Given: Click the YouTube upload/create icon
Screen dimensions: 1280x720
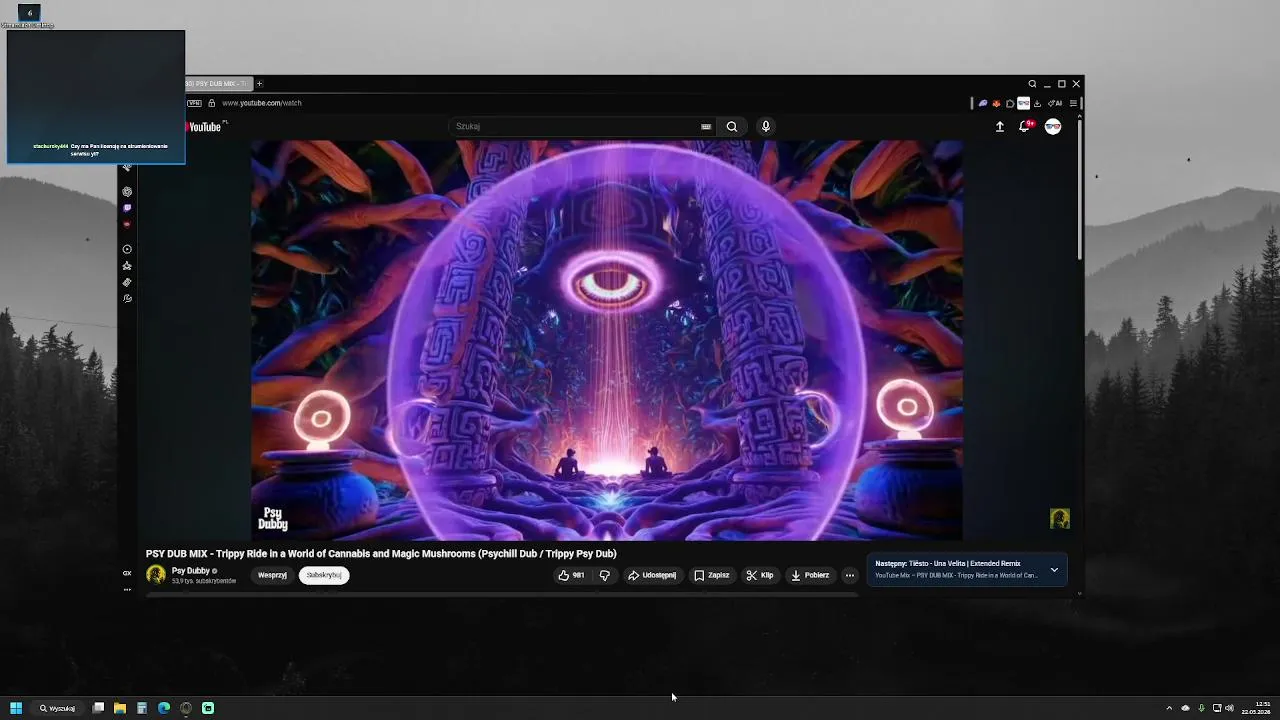Looking at the screenshot, I should (x=999, y=126).
